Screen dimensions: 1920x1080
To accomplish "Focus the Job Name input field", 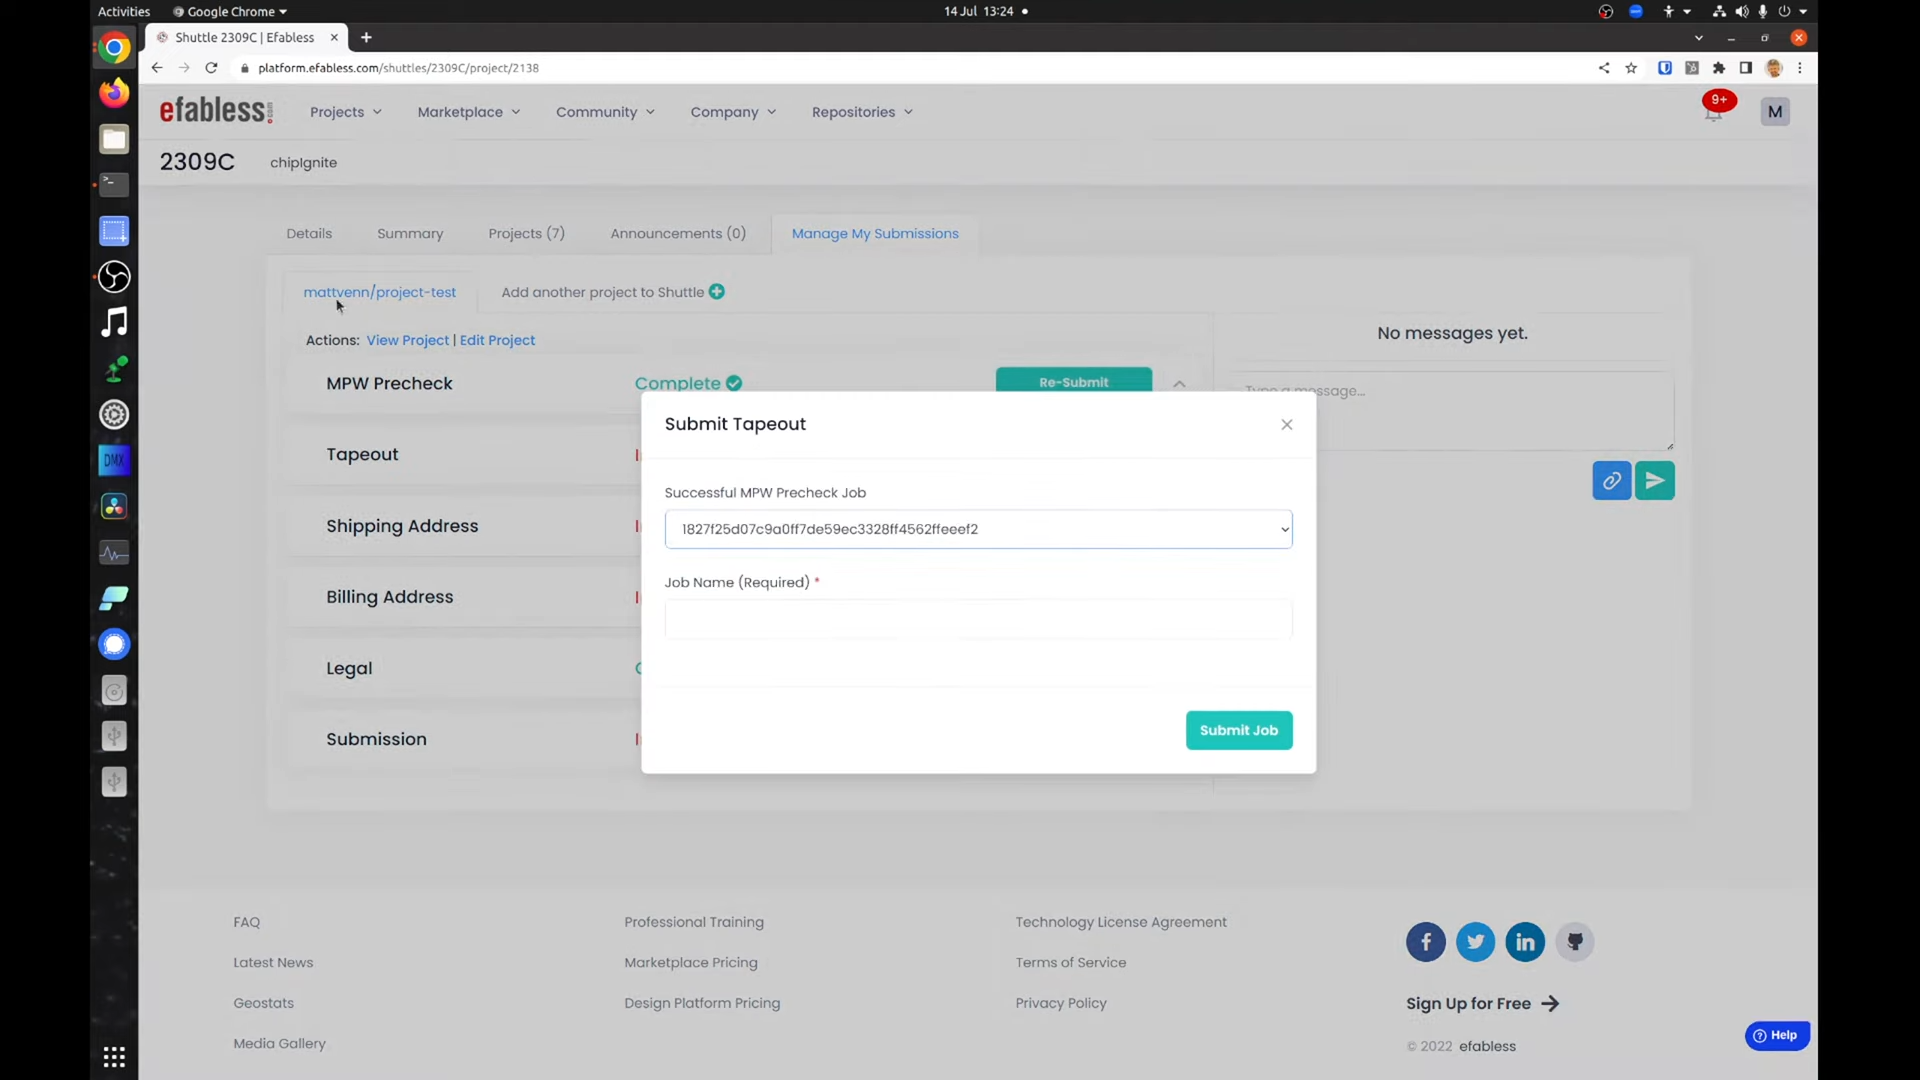I will (x=978, y=619).
